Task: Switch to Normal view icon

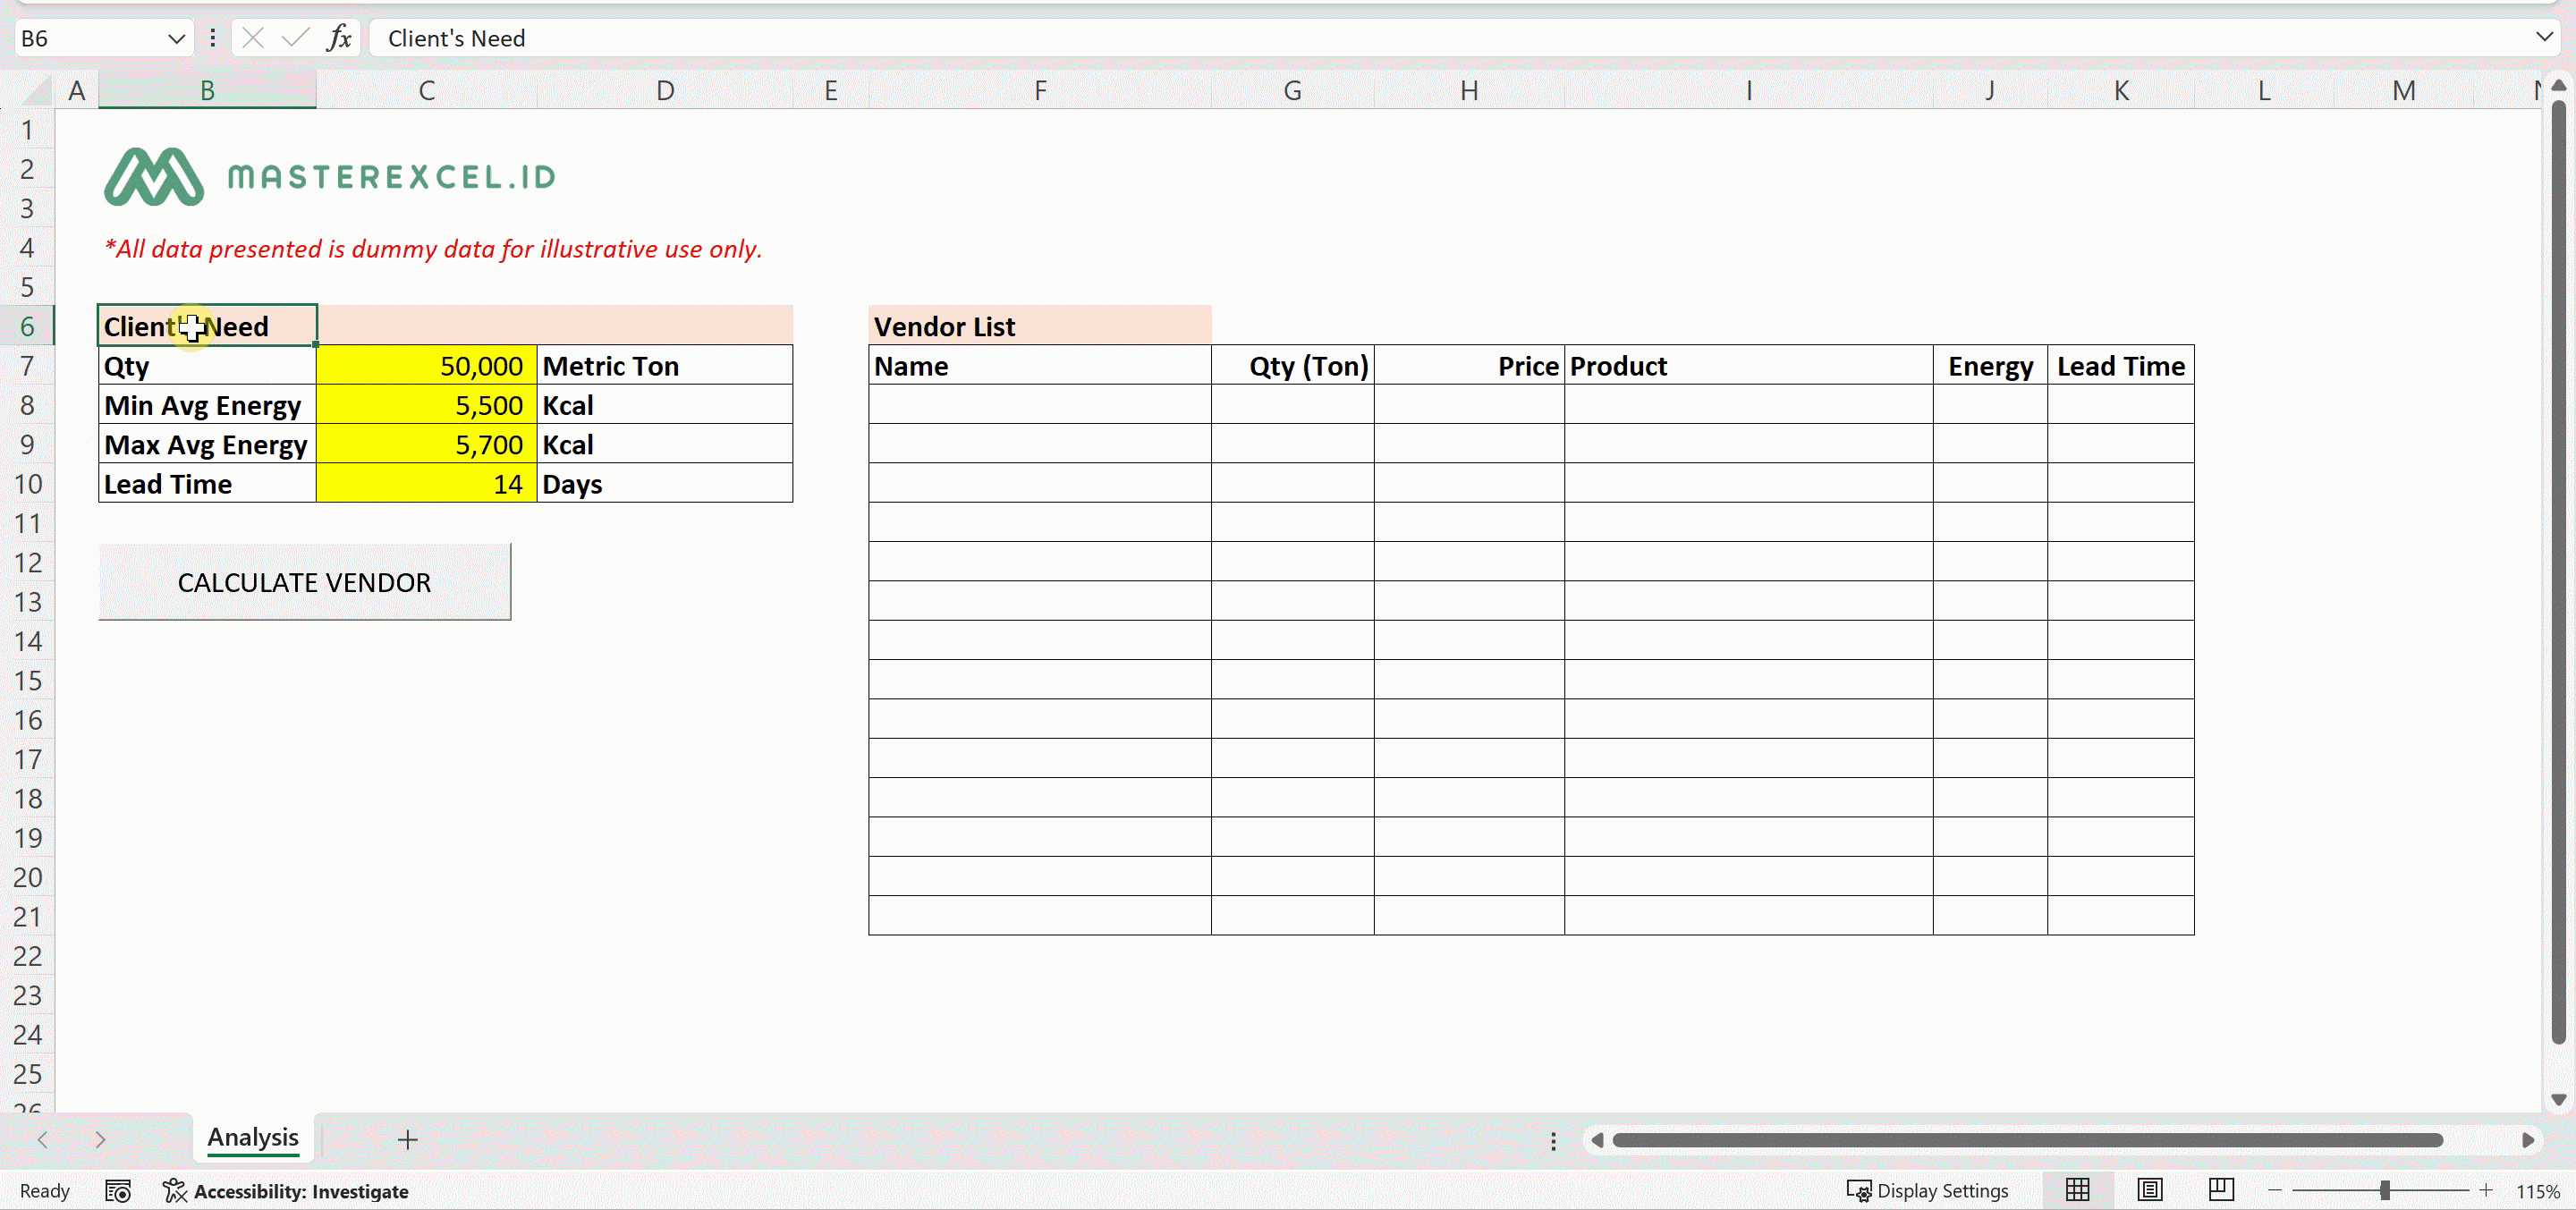Action: 2077,1190
